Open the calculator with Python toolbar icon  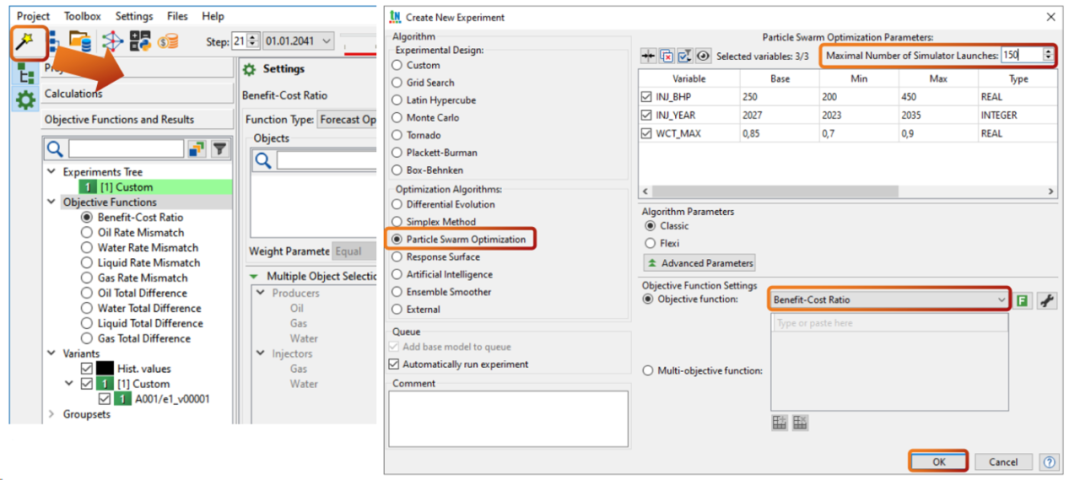(x=141, y=41)
